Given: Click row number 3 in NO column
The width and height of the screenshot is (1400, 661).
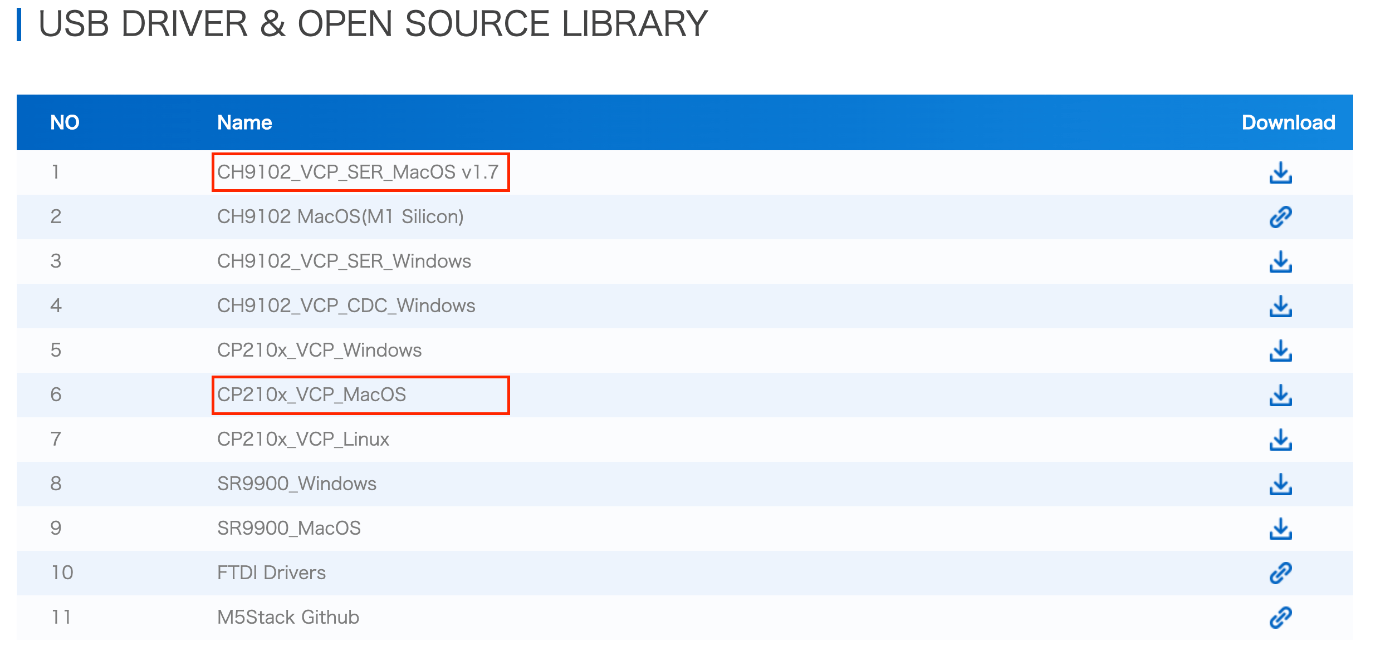Looking at the screenshot, I should [x=56, y=261].
